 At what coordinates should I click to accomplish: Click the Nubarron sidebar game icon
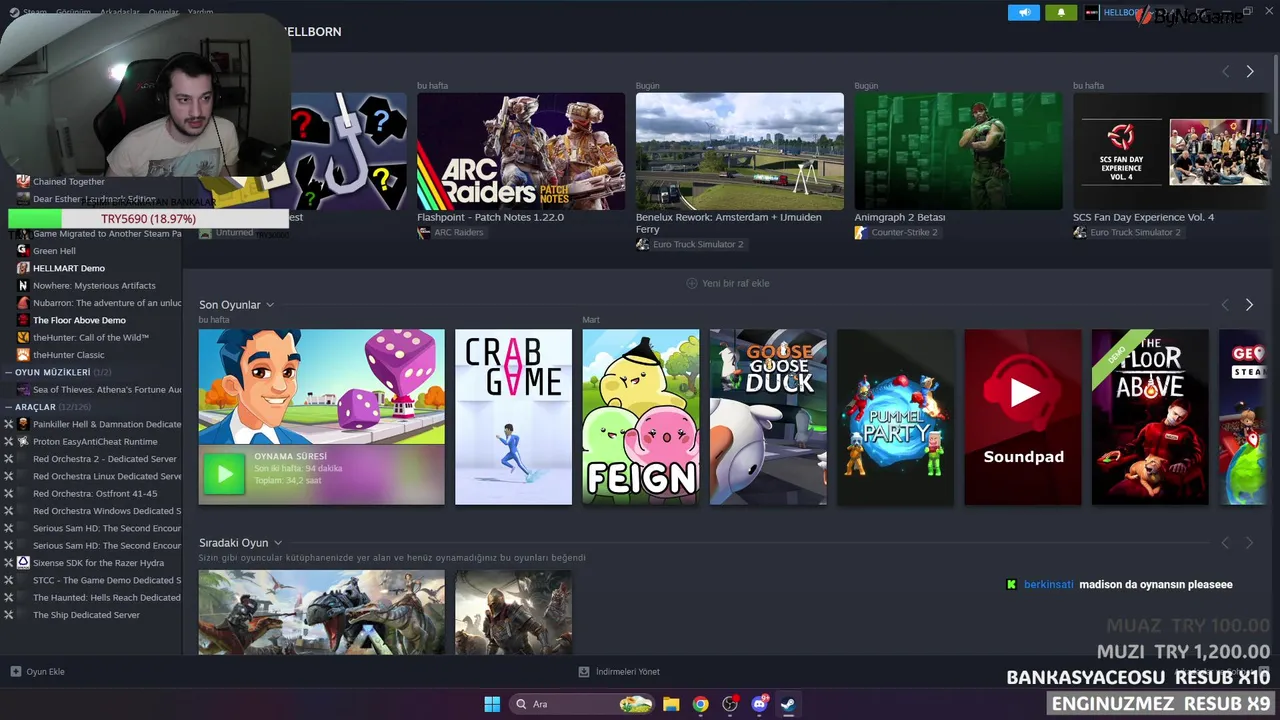point(23,303)
